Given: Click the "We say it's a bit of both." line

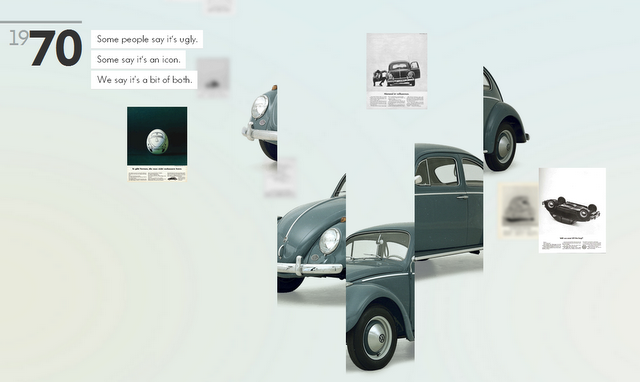Looking at the screenshot, I should click(x=144, y=80).
